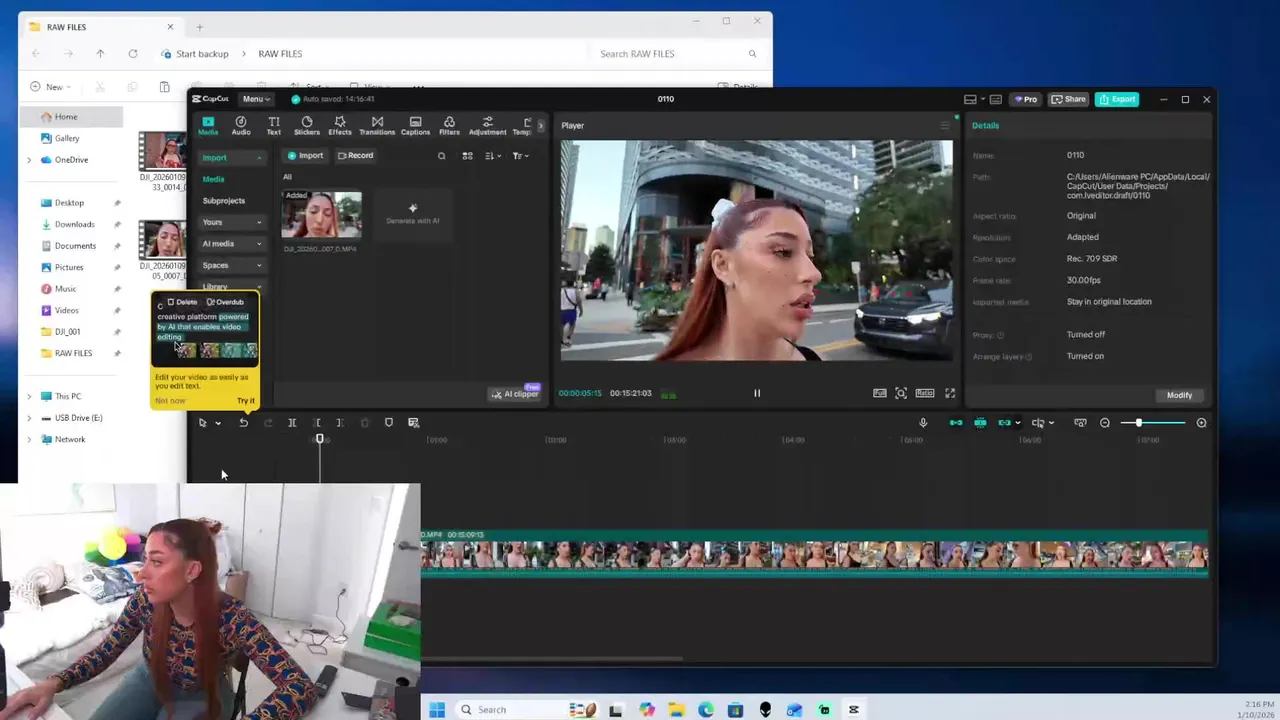Image resolution: width=1280 pixels, height=720 pixels.
Task: Toggle auto snapping on timeline
Action: [980, 423]
